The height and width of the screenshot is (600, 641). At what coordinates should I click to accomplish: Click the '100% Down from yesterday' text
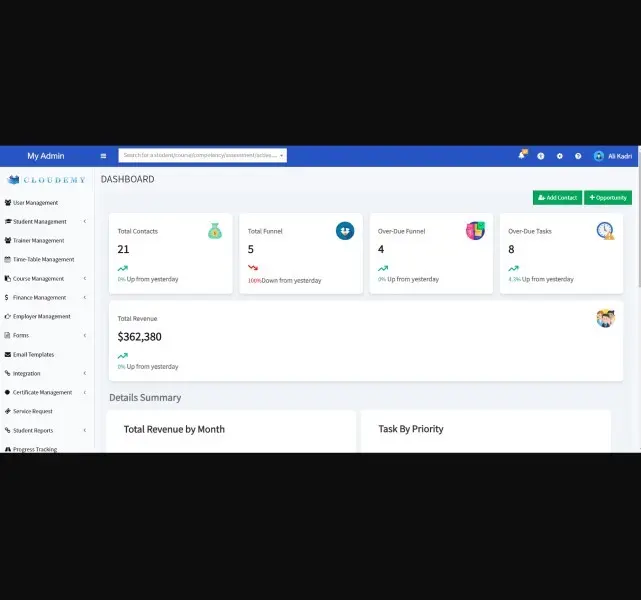coord(285,280)
